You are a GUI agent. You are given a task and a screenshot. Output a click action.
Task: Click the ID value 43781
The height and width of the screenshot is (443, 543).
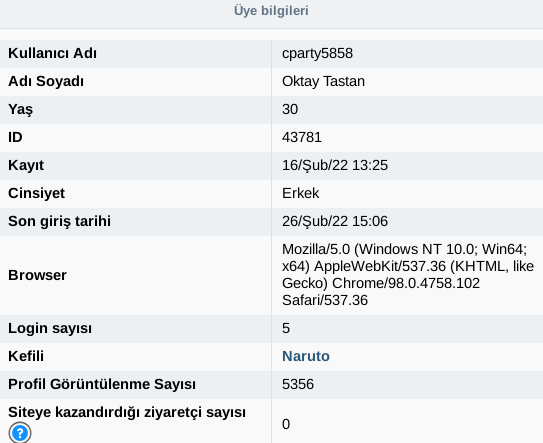point(302,138)
